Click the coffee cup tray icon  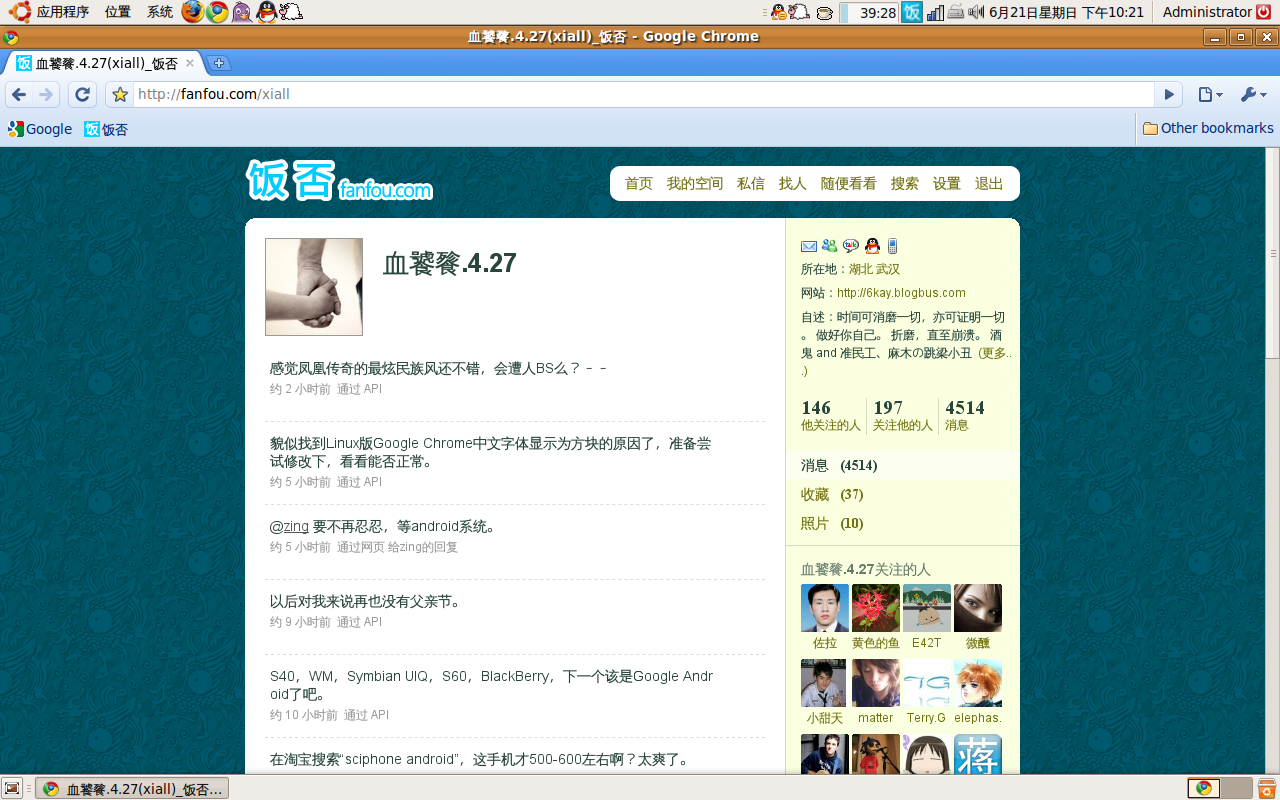coord(825,13)
